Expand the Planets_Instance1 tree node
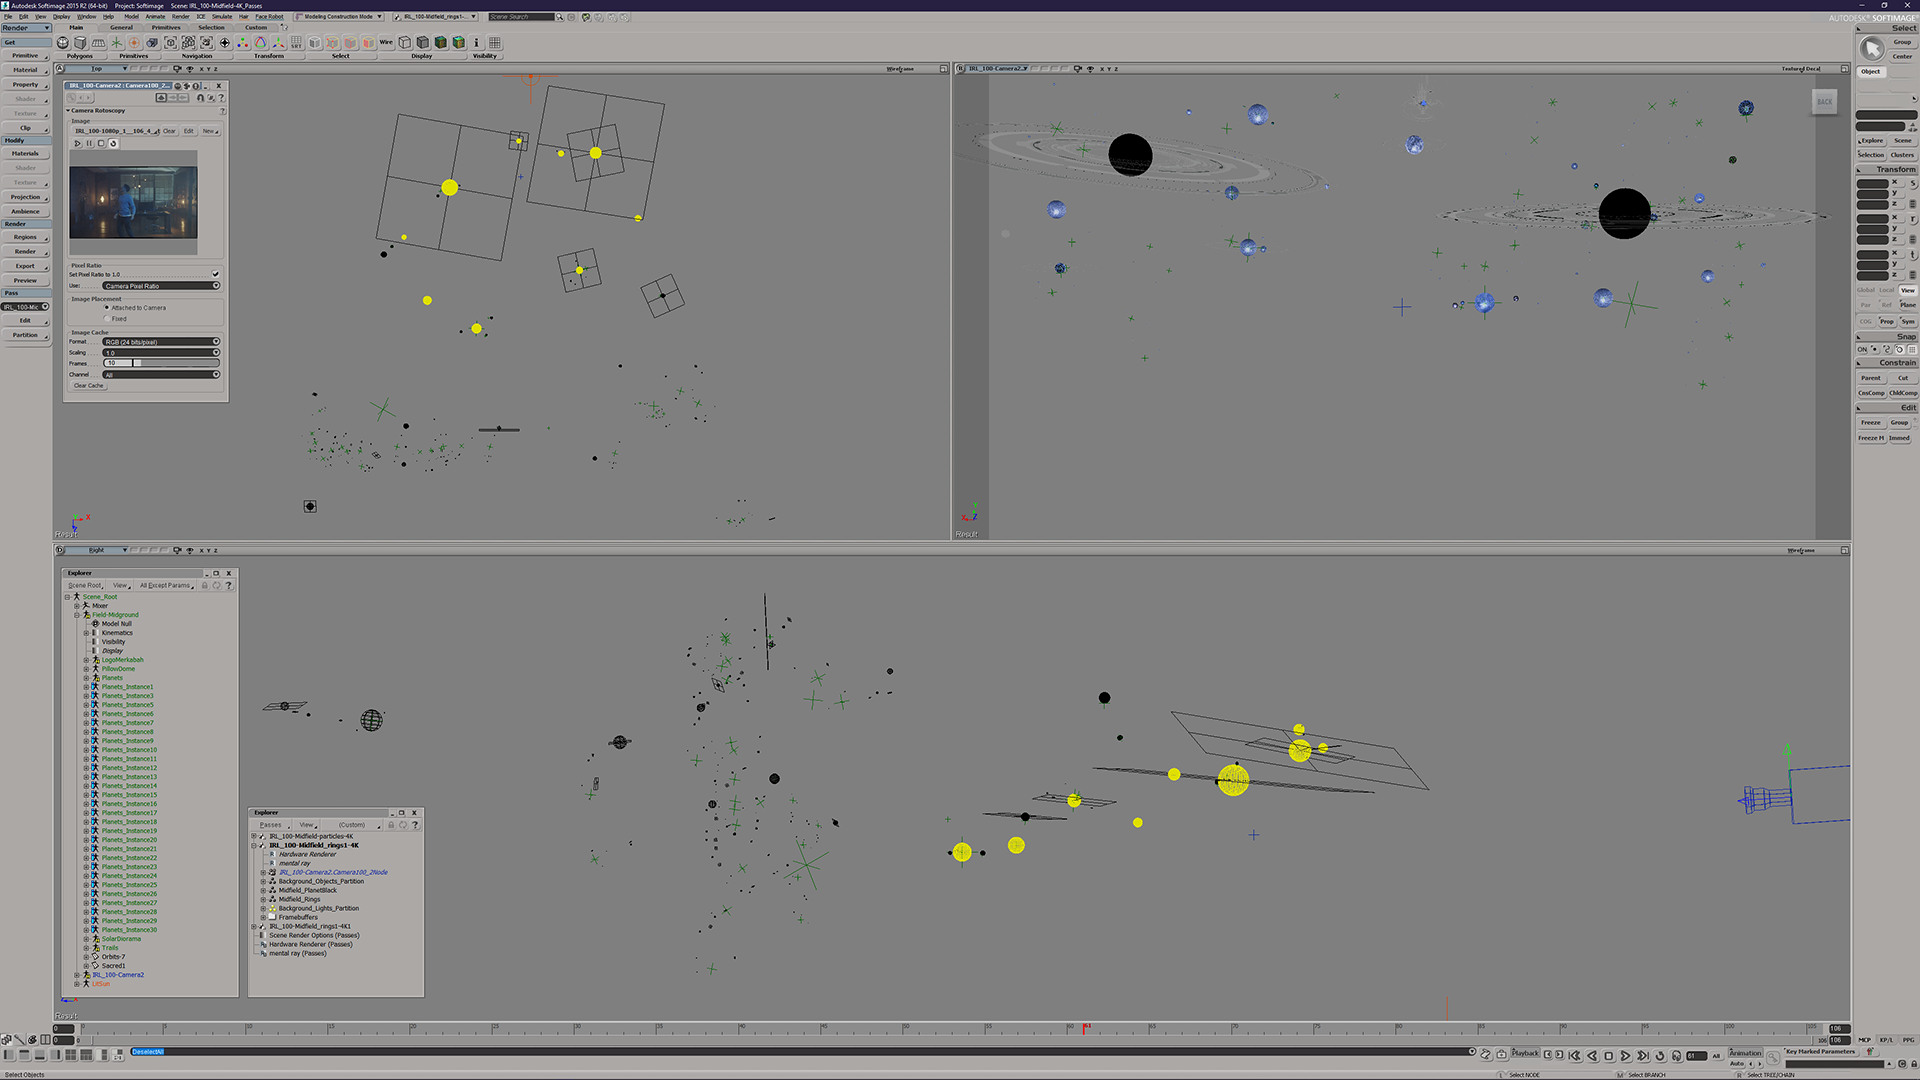Viewport: 1920px width, 1080px height. pos(86,687)
